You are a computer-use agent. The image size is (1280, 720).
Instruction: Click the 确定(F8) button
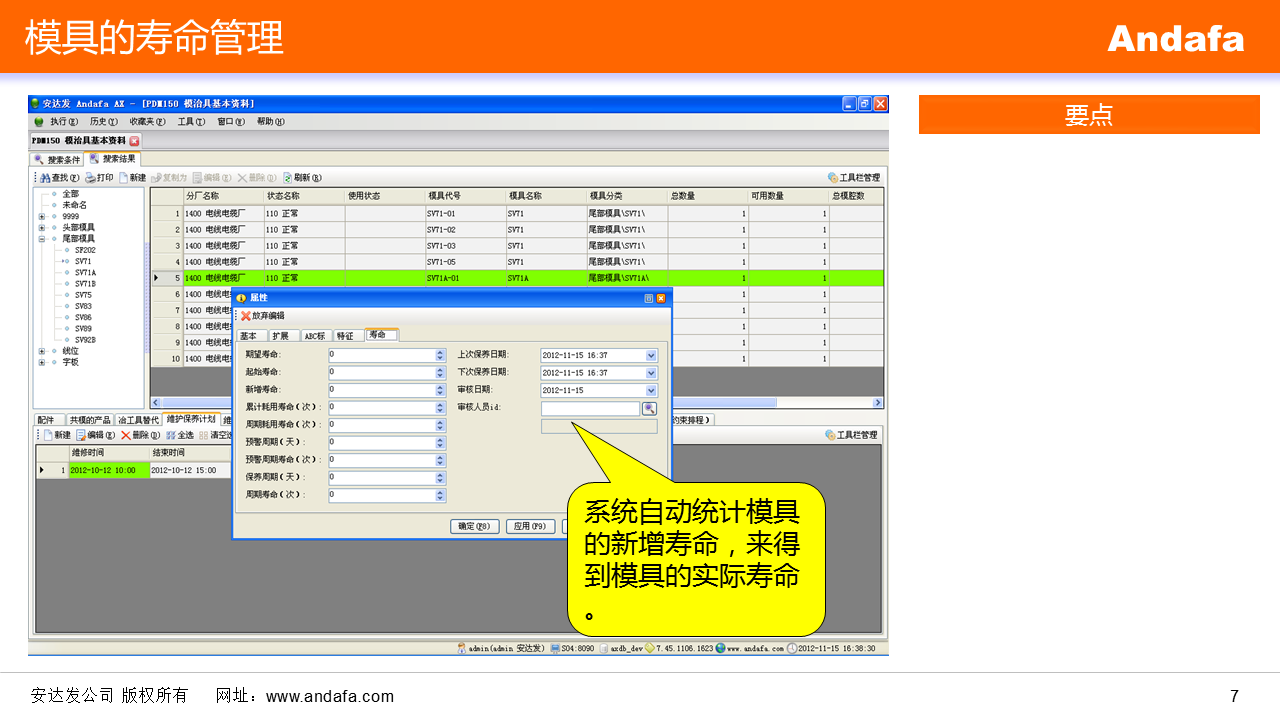pos(474,526)
